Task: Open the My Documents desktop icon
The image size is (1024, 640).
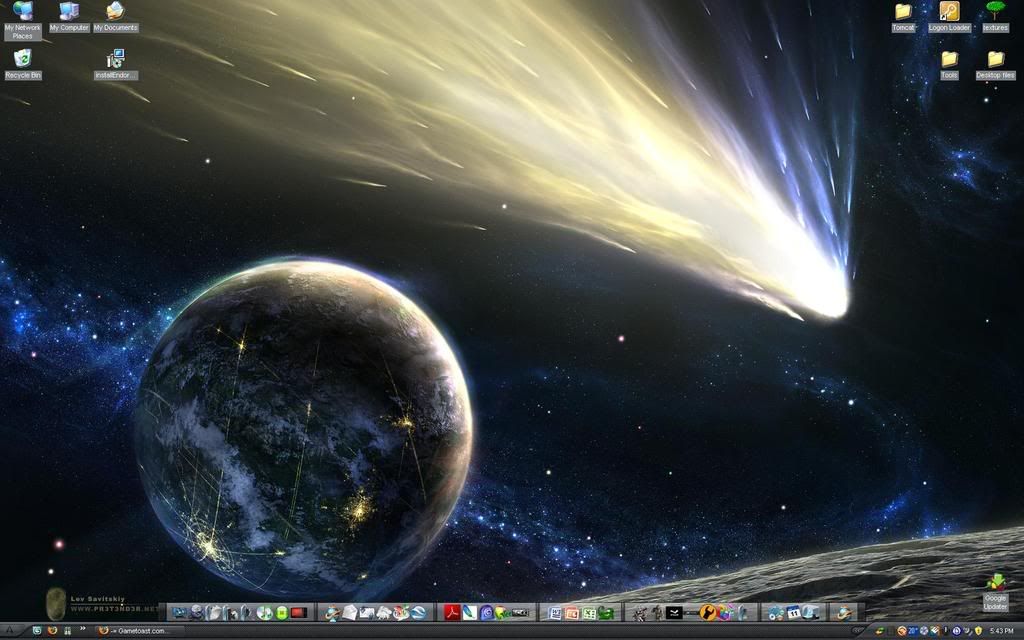Action: [x=115, y=17]
